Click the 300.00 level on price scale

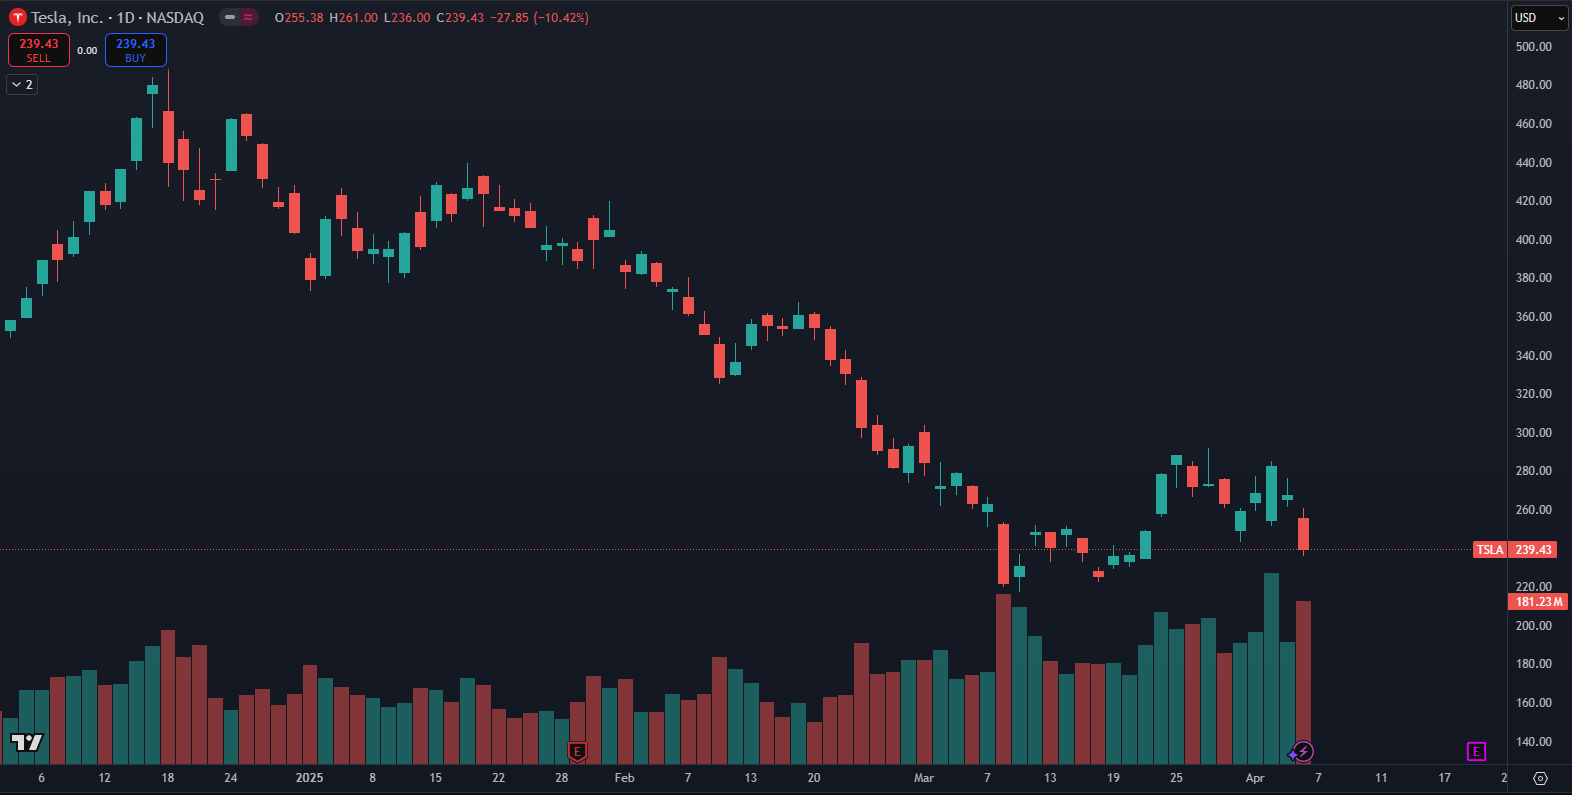(x=1533, y=433)
